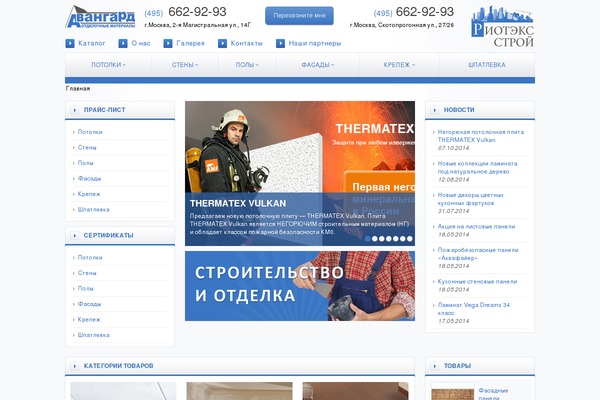Screen dimensions: 600x400
Task: Open Полы in the Прайс-лист panel
Action: click(85, 163)
